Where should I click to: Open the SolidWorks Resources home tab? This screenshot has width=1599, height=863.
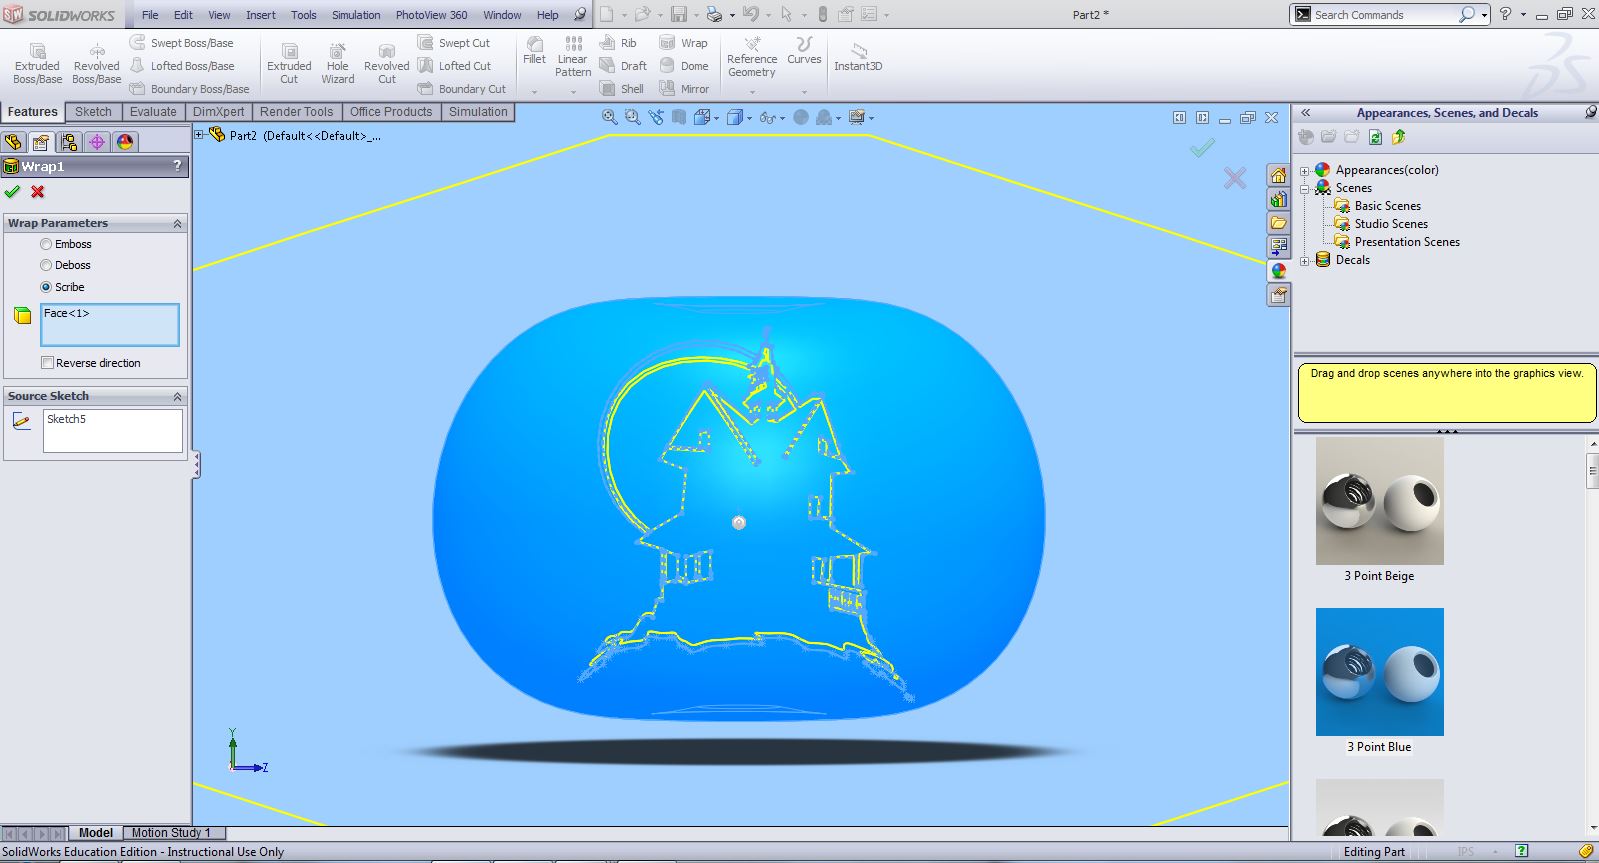pos(1278,175)
